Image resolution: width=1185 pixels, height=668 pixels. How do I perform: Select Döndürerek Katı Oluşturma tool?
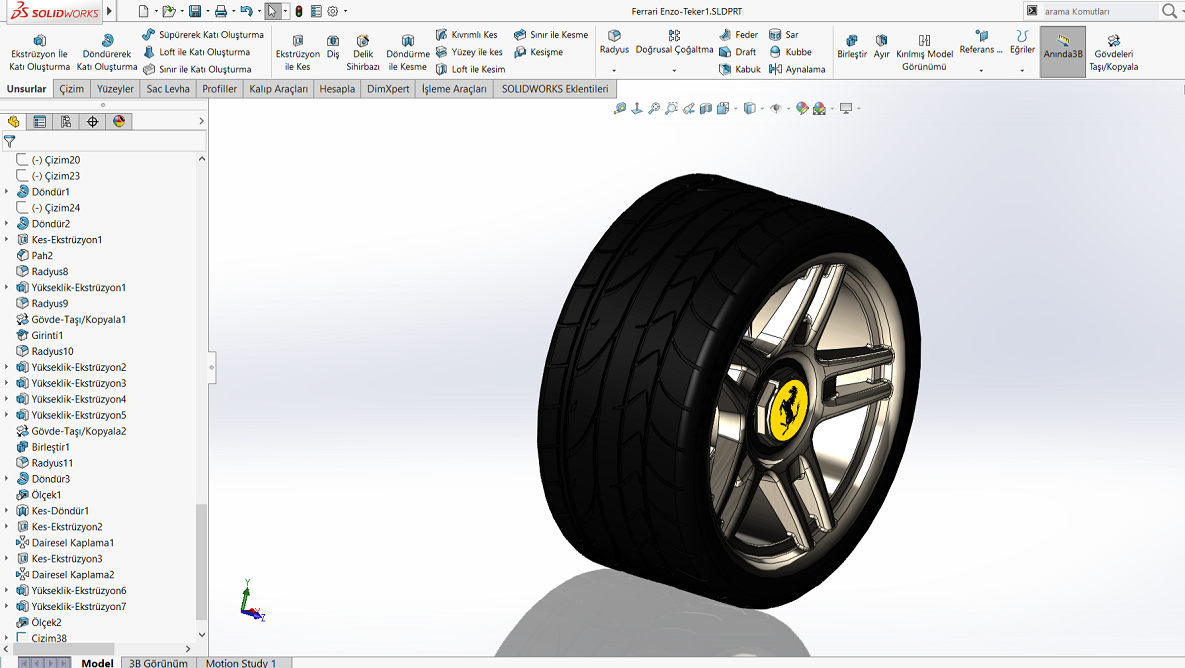point(107,53)
